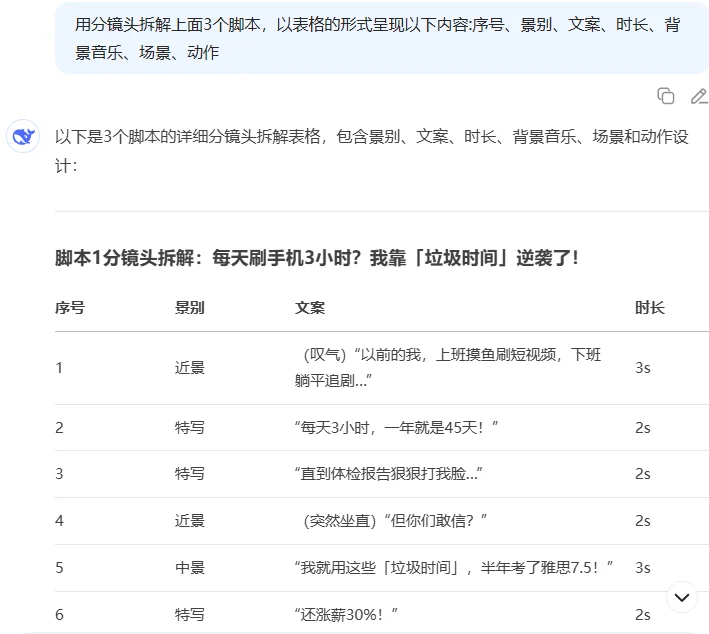
Task: Click 近景 in row 1
Action: [189, 368]
